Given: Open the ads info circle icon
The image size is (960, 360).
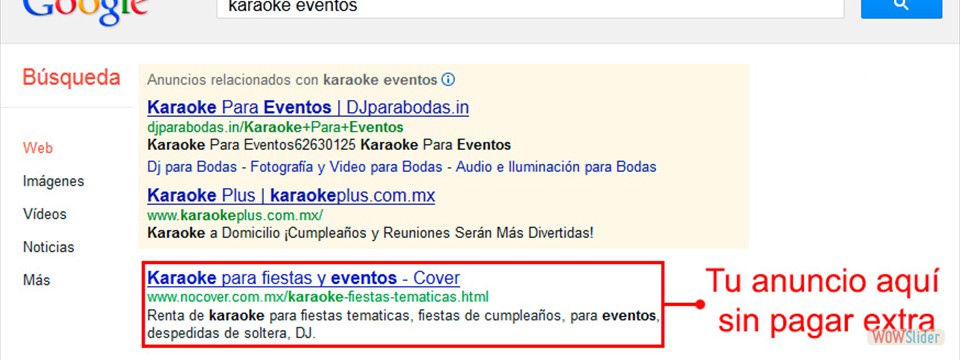Looking at the screenshot, I should 448,80.
